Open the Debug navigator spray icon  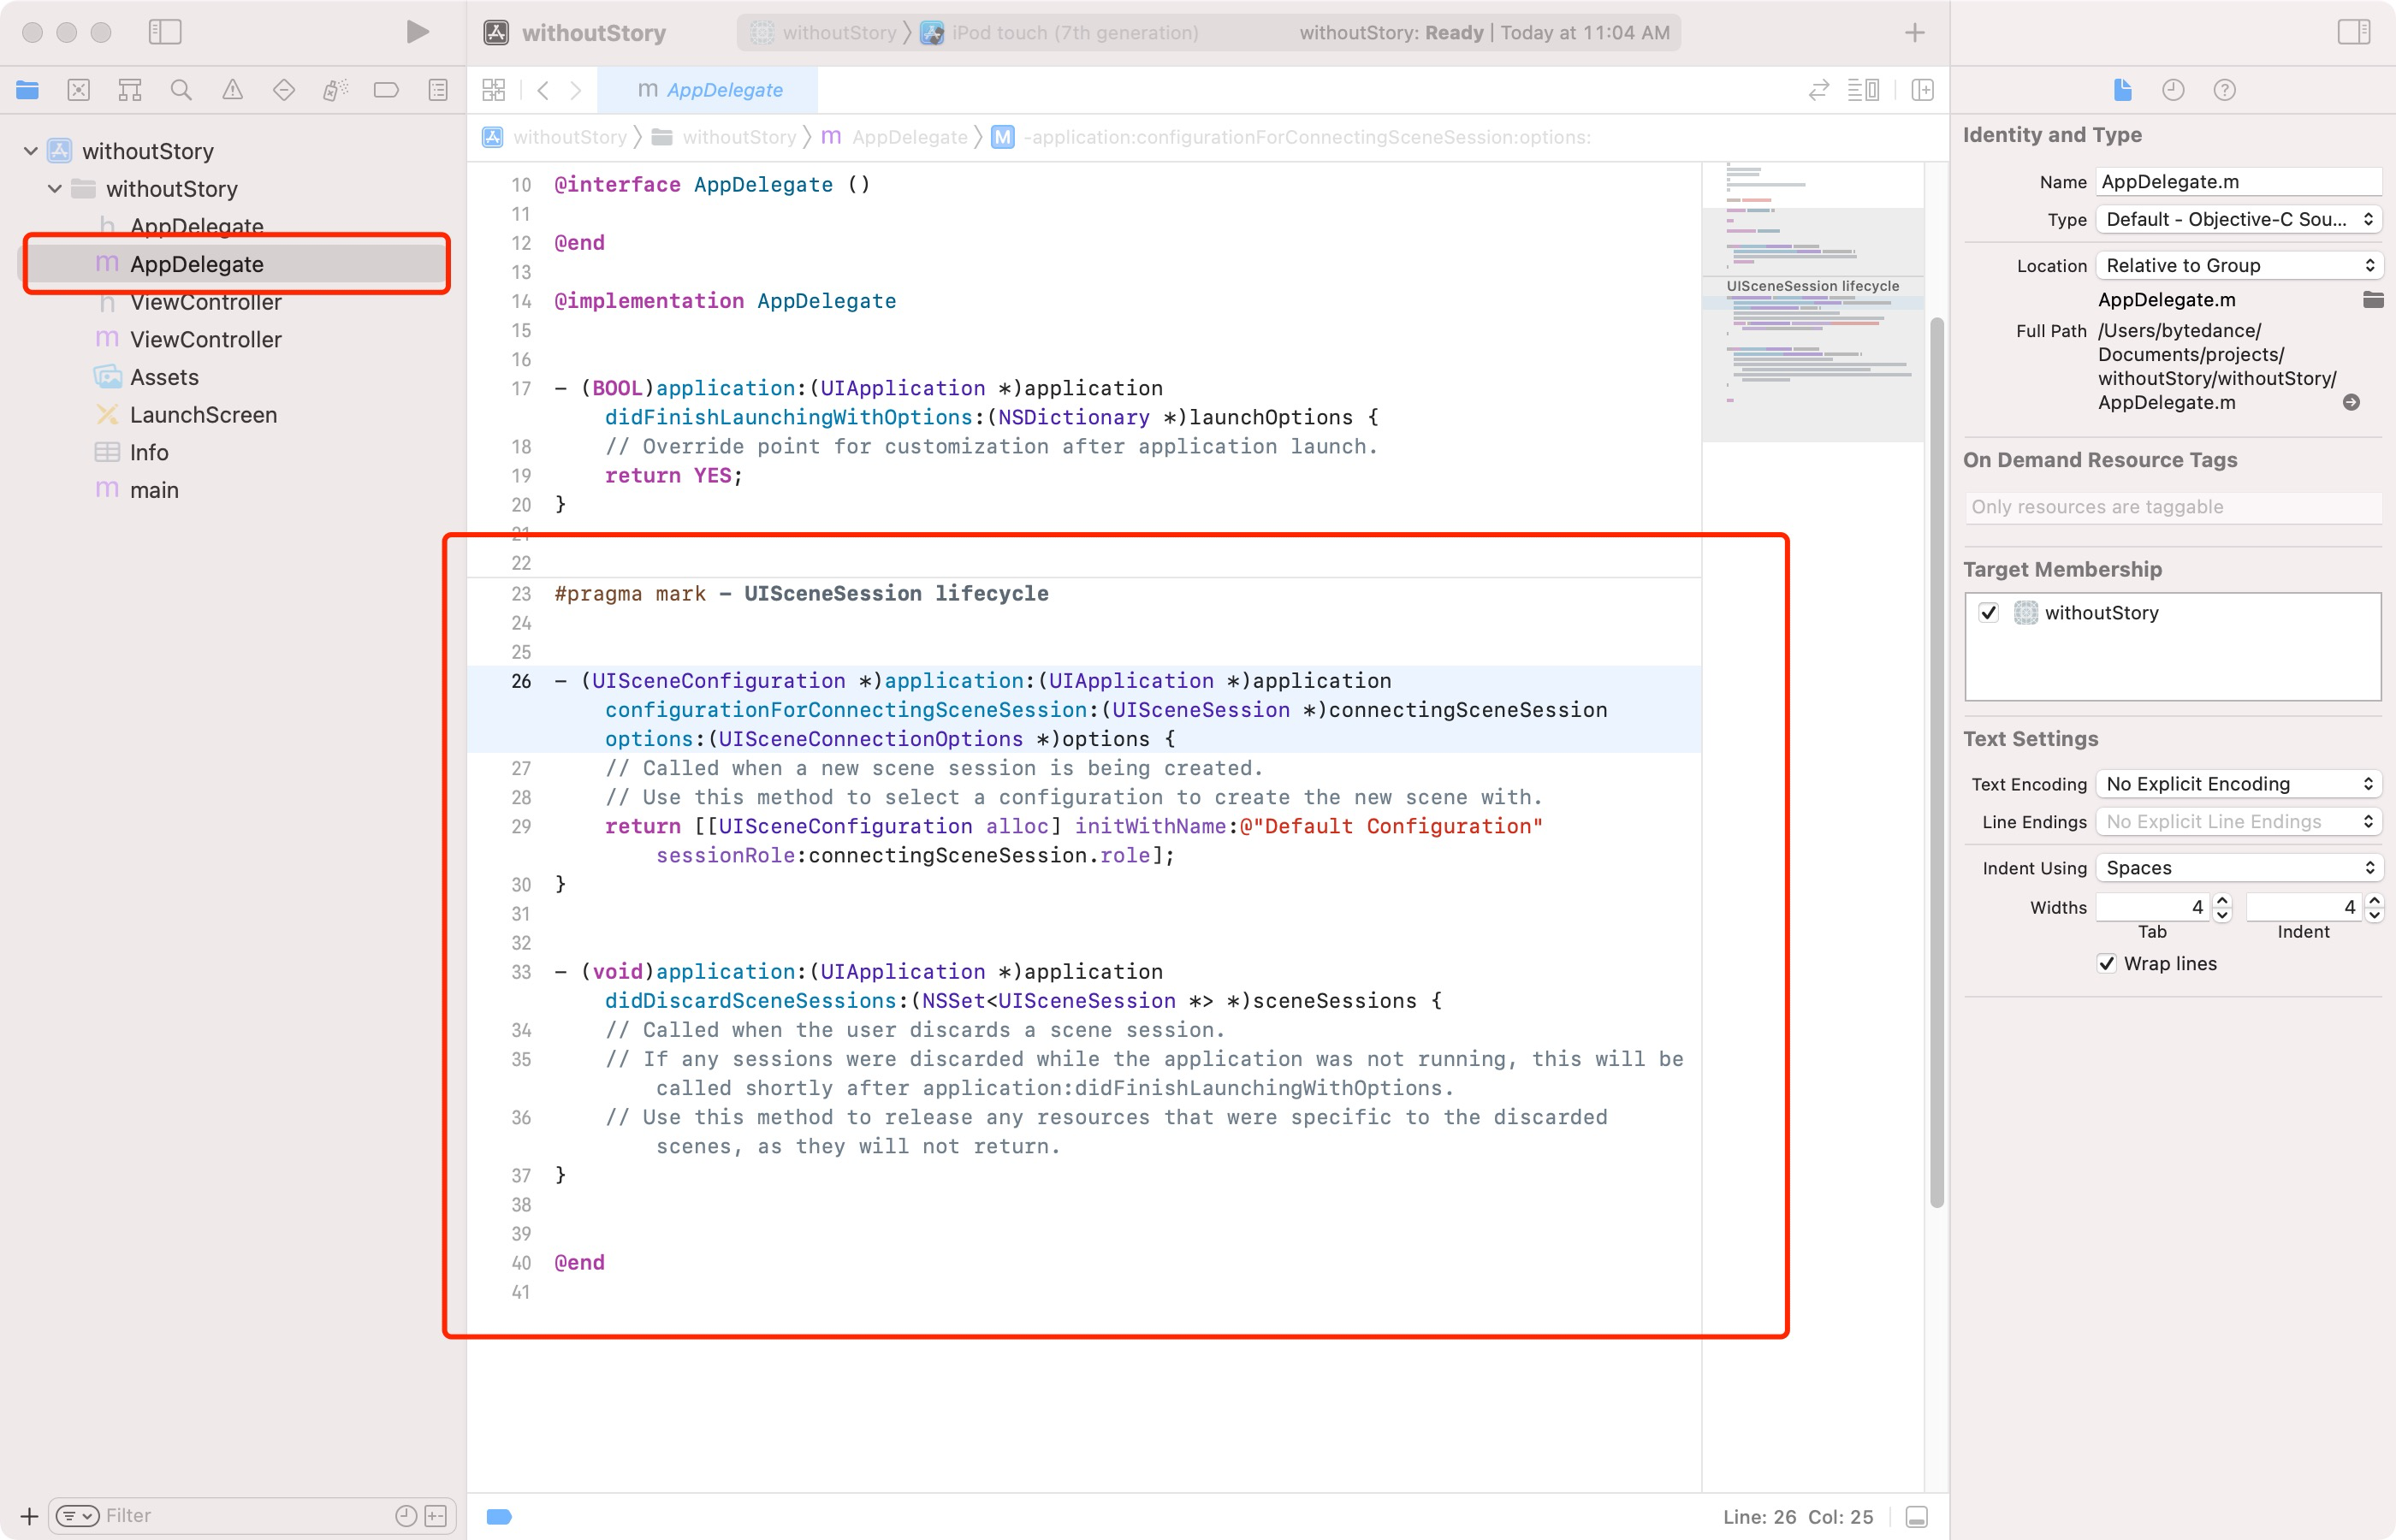[x=335, y=89]
